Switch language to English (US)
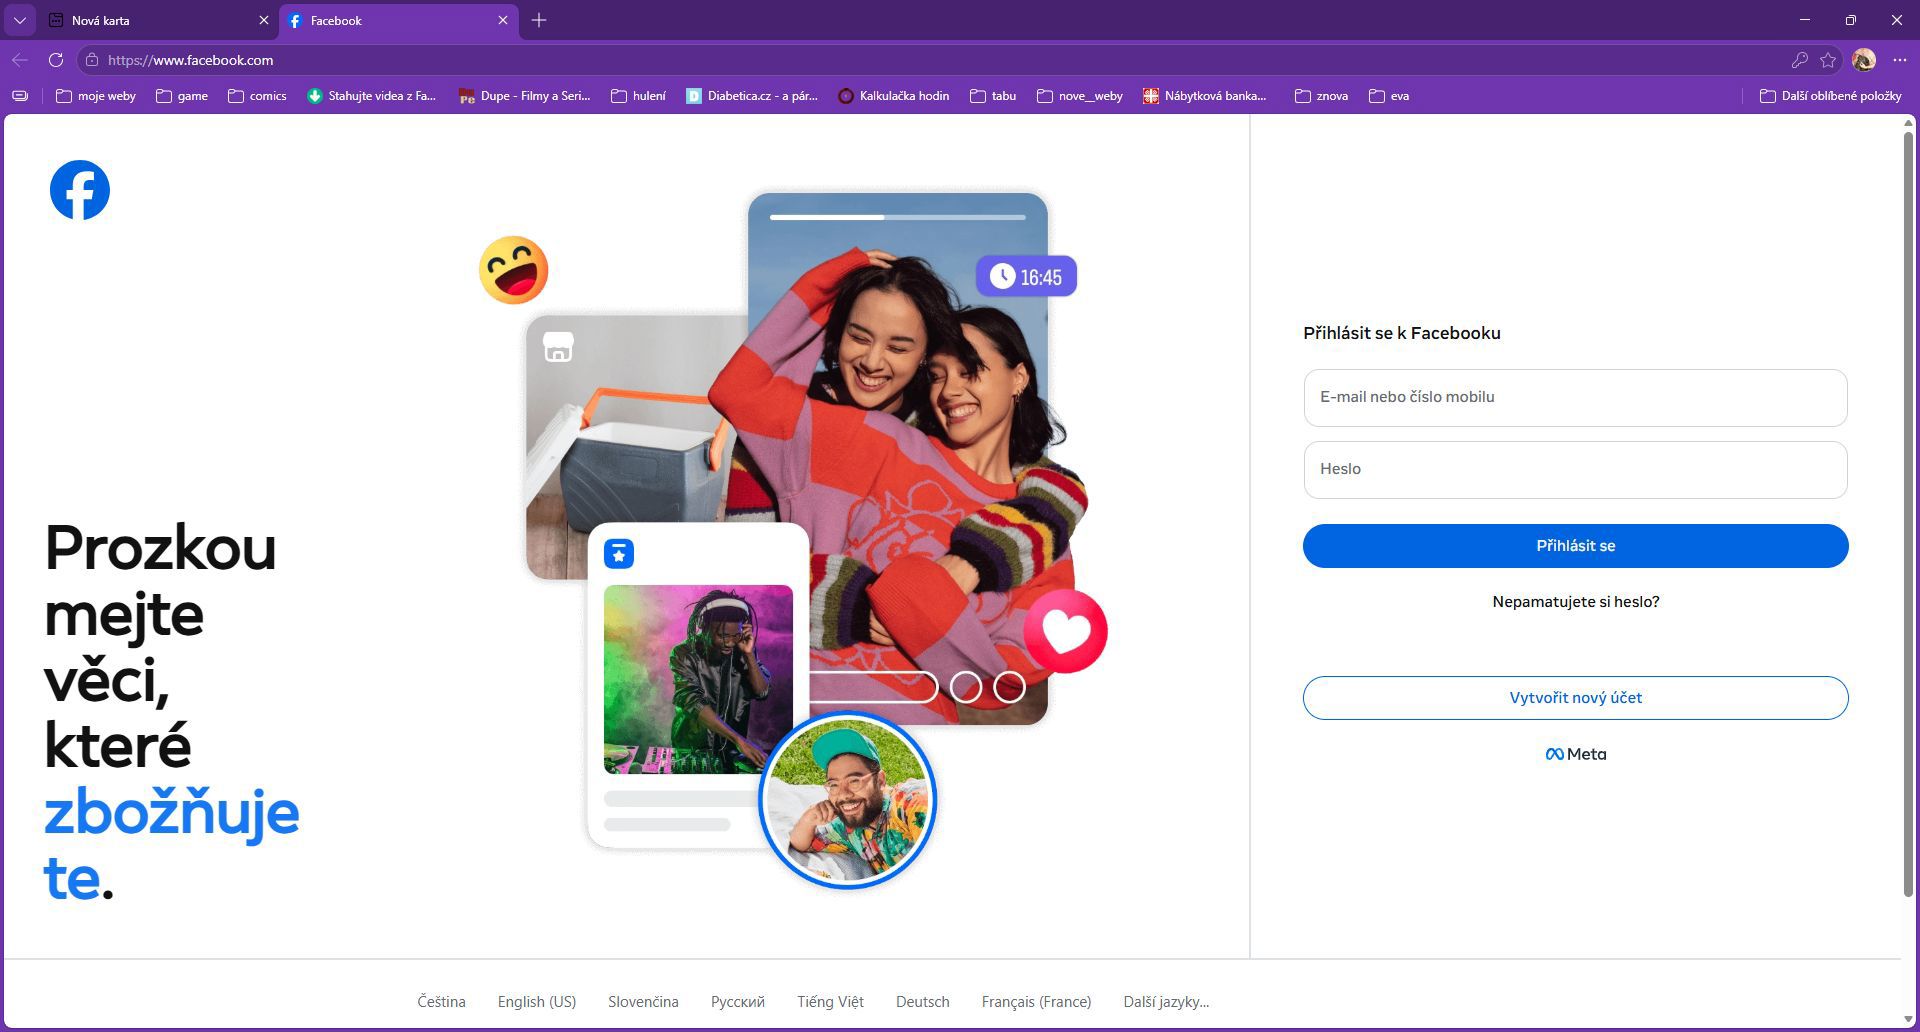The height and width of the screenshot is (1032, 1920). coord(537,1002)
